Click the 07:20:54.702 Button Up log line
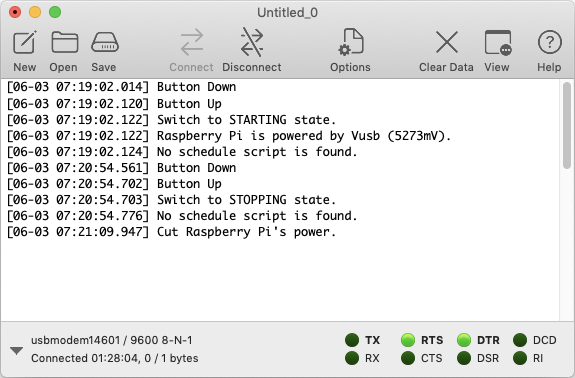Image resolution: width=575 pixels, height=378 pixels. 114,184
